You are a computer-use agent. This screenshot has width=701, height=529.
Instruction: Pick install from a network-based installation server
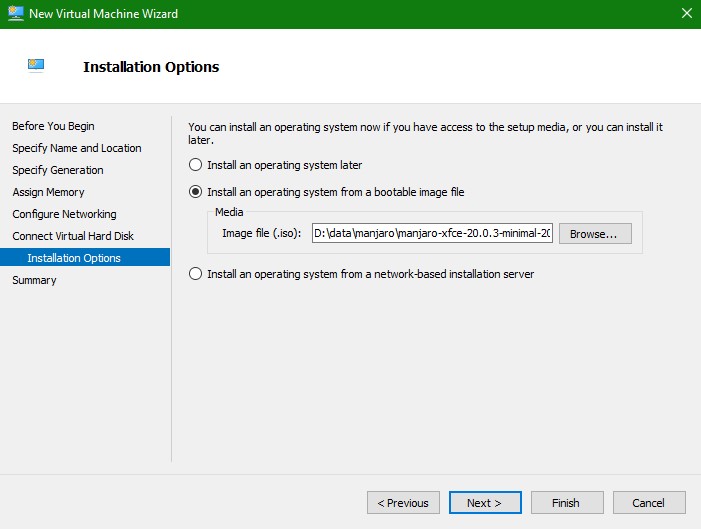pos(196,274)
